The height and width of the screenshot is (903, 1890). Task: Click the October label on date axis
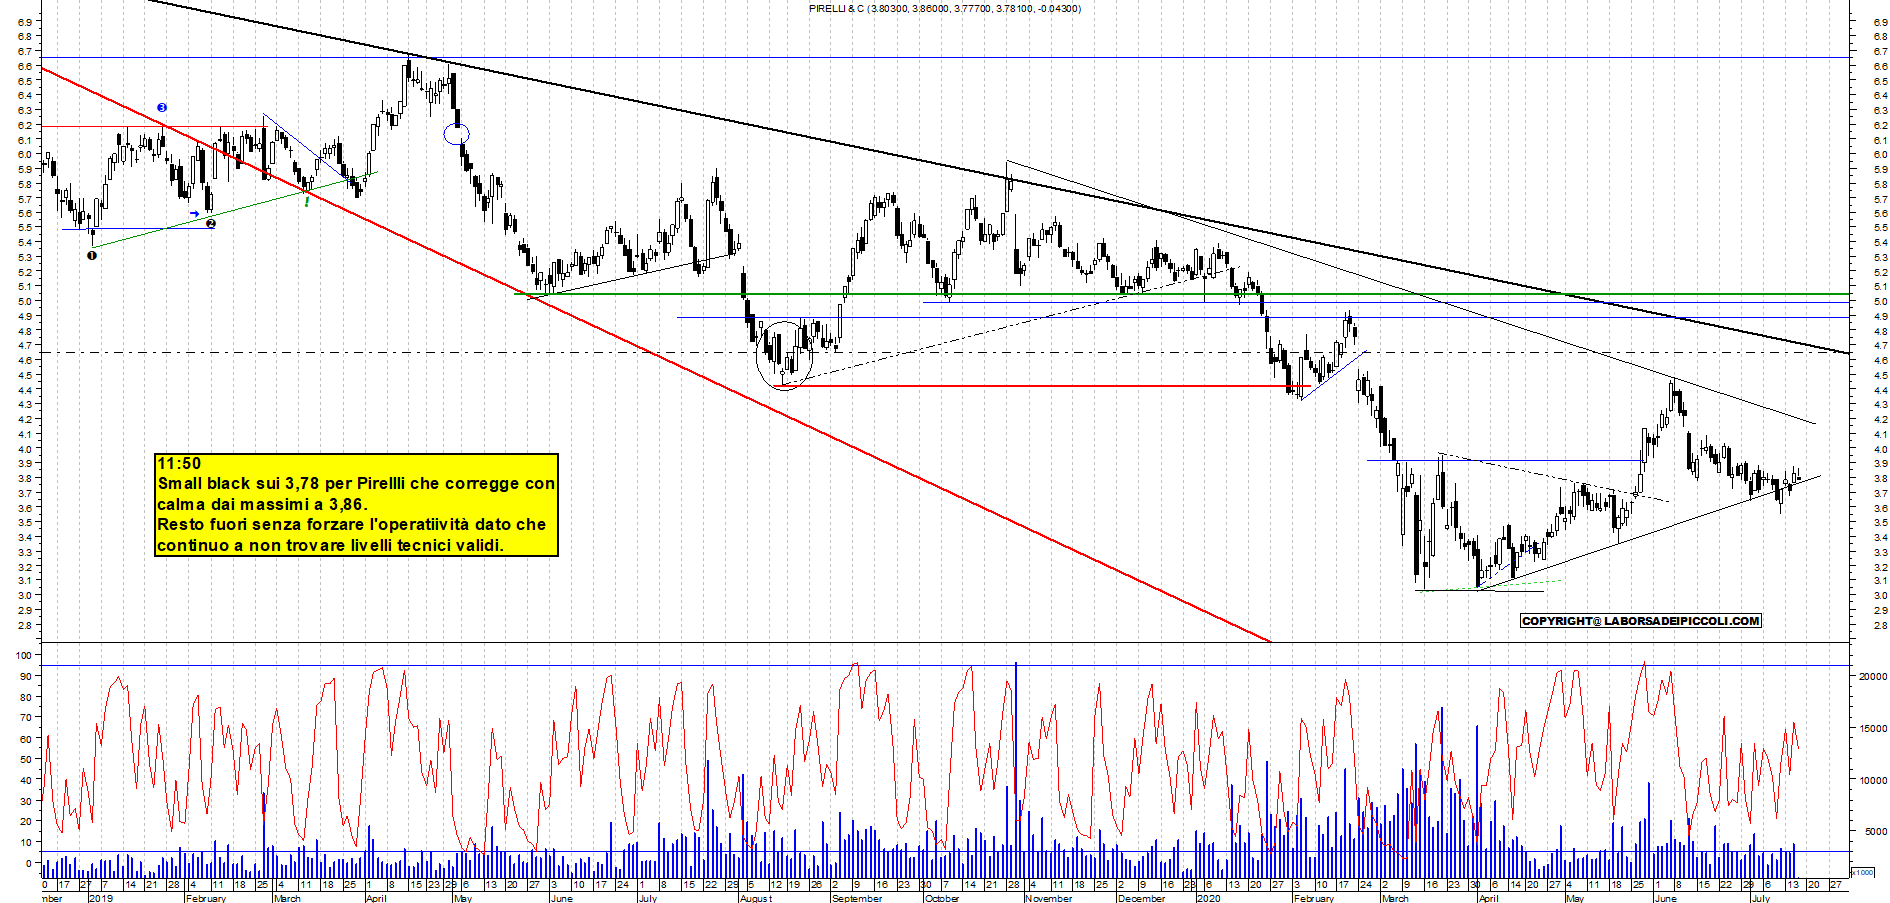[x=942, y=898]
